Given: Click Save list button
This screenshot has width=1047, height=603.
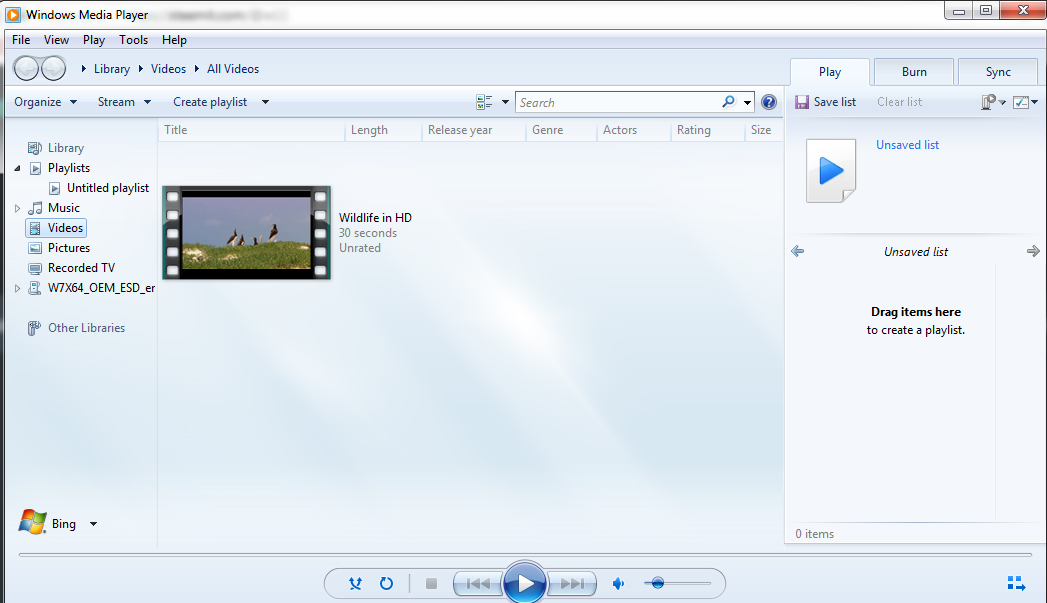Looking at the screenshot, I should click(825, 102).
